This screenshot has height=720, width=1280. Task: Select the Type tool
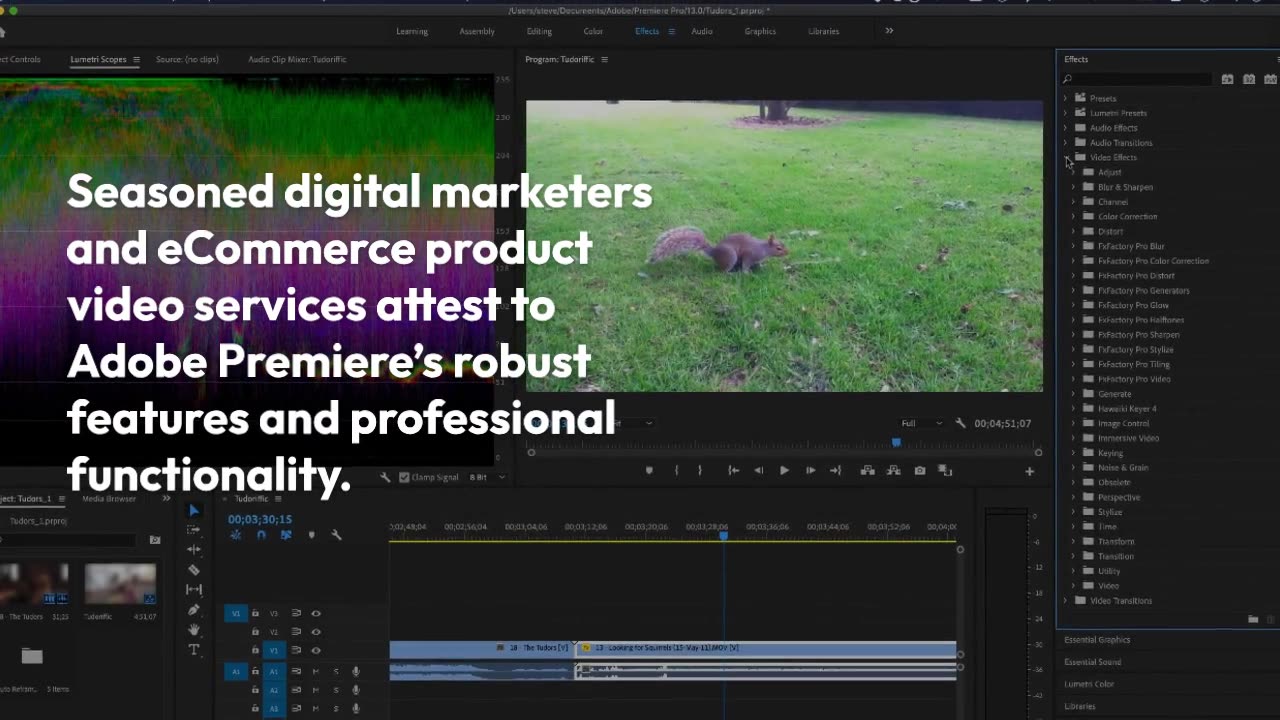coord(194,650)
